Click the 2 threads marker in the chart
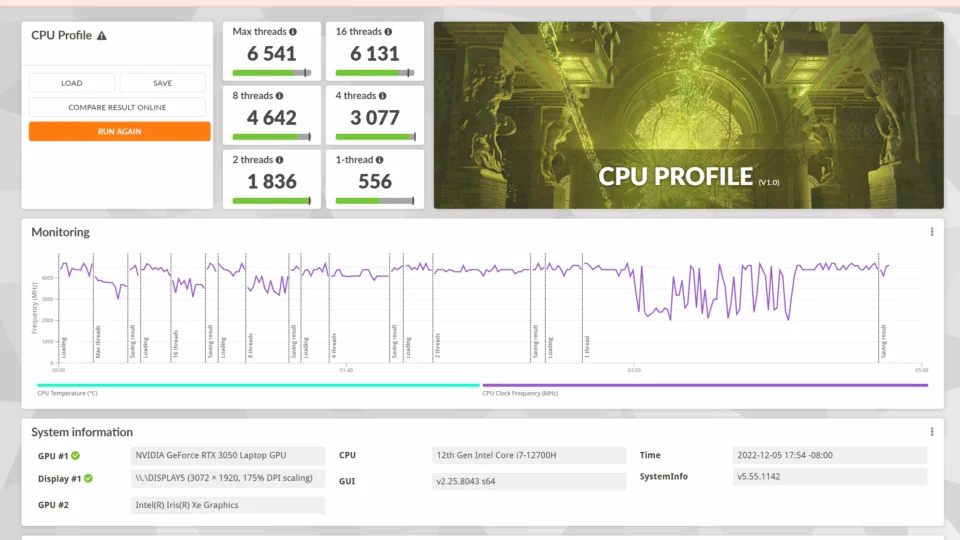960x540 pixels. tap(438, 345)
